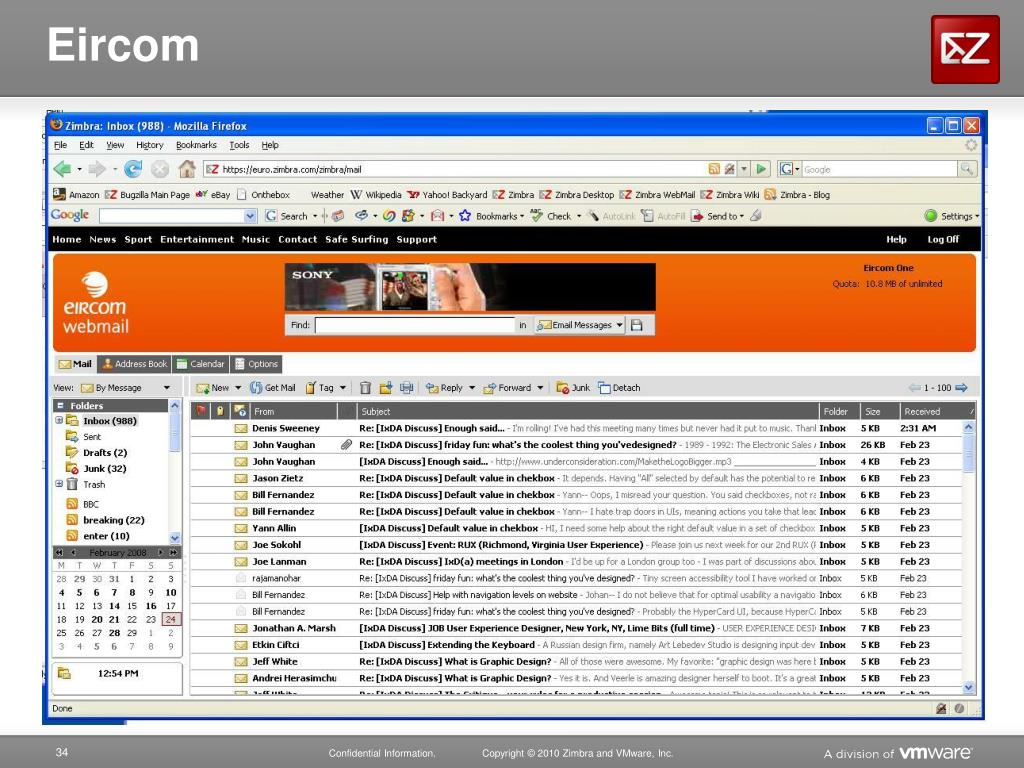Click the message list scrollbar down arrow
The image size is (1024, 768).
click(x=968, y=687)
